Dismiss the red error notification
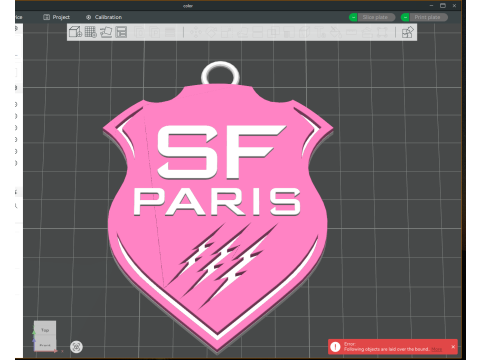 [453, 347]
